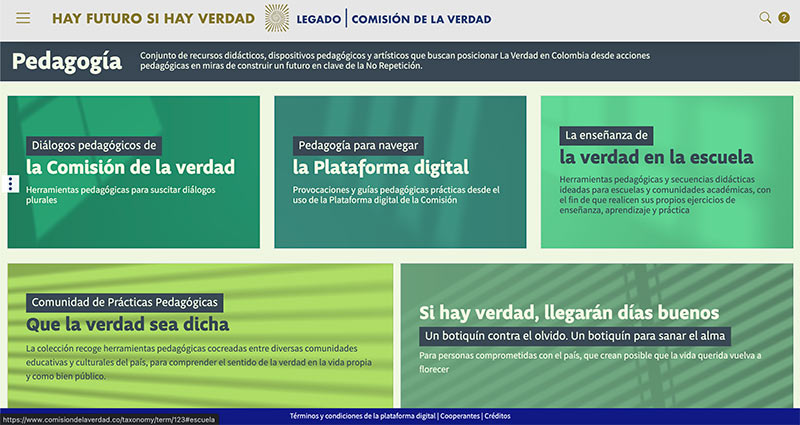This screenshot has height=425, width=800.
Task: Click 'La colección recoge herramientas pedagógicas' description
Action: 199,362
